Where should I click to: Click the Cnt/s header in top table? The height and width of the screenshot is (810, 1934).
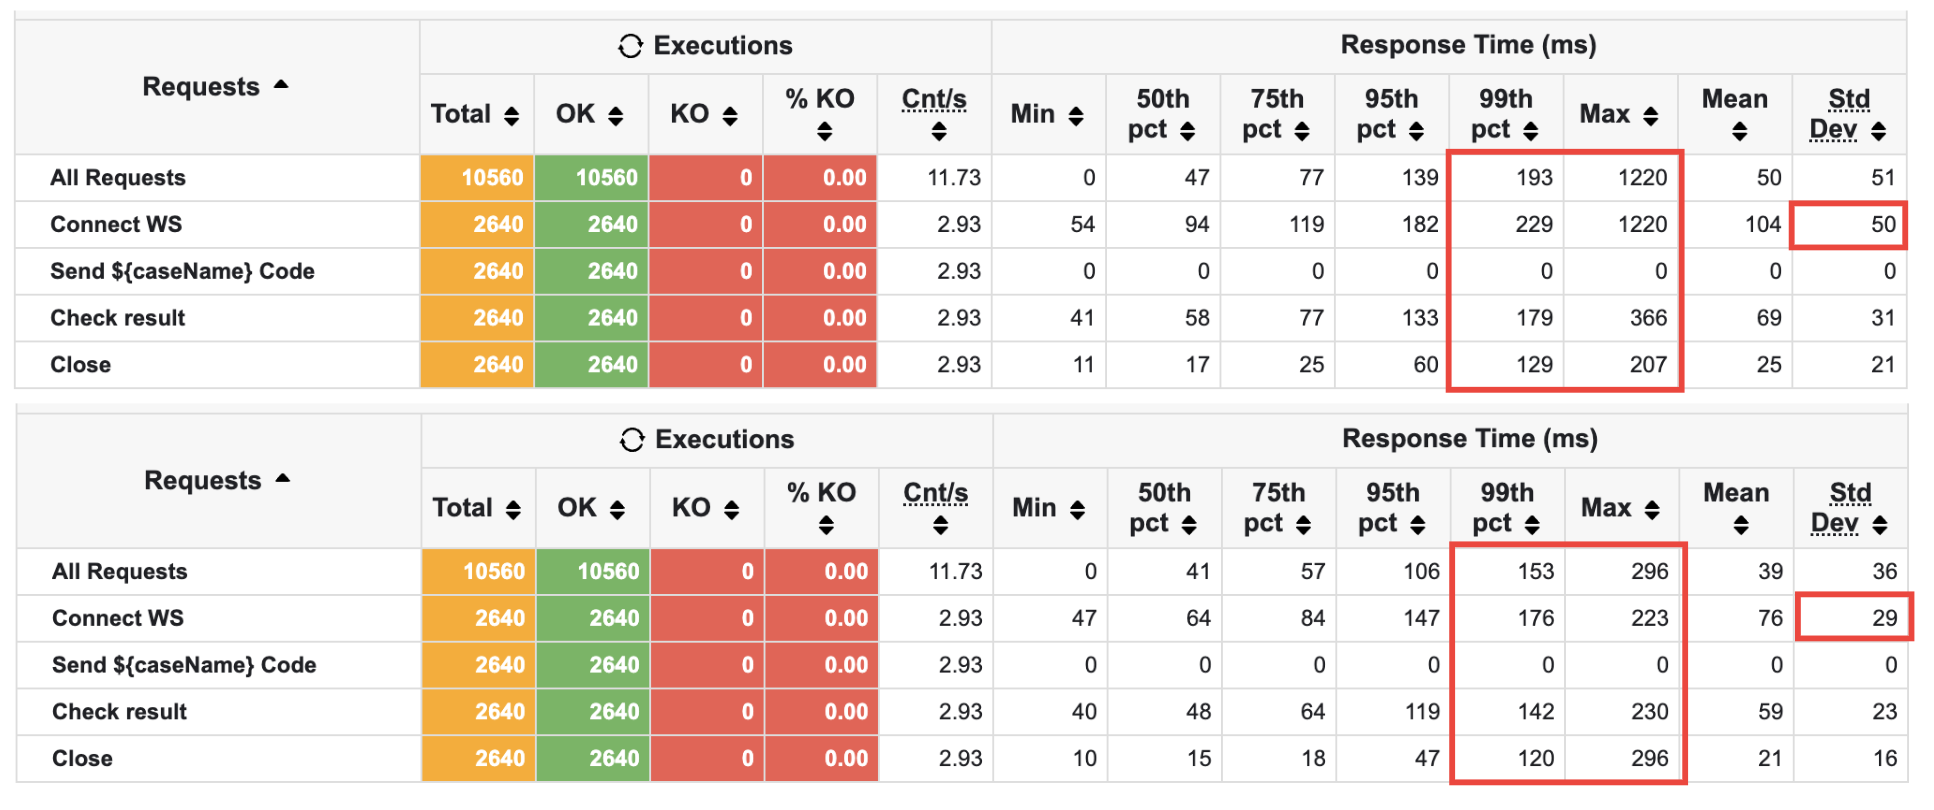pyautogui.click(x=934, y=99)
